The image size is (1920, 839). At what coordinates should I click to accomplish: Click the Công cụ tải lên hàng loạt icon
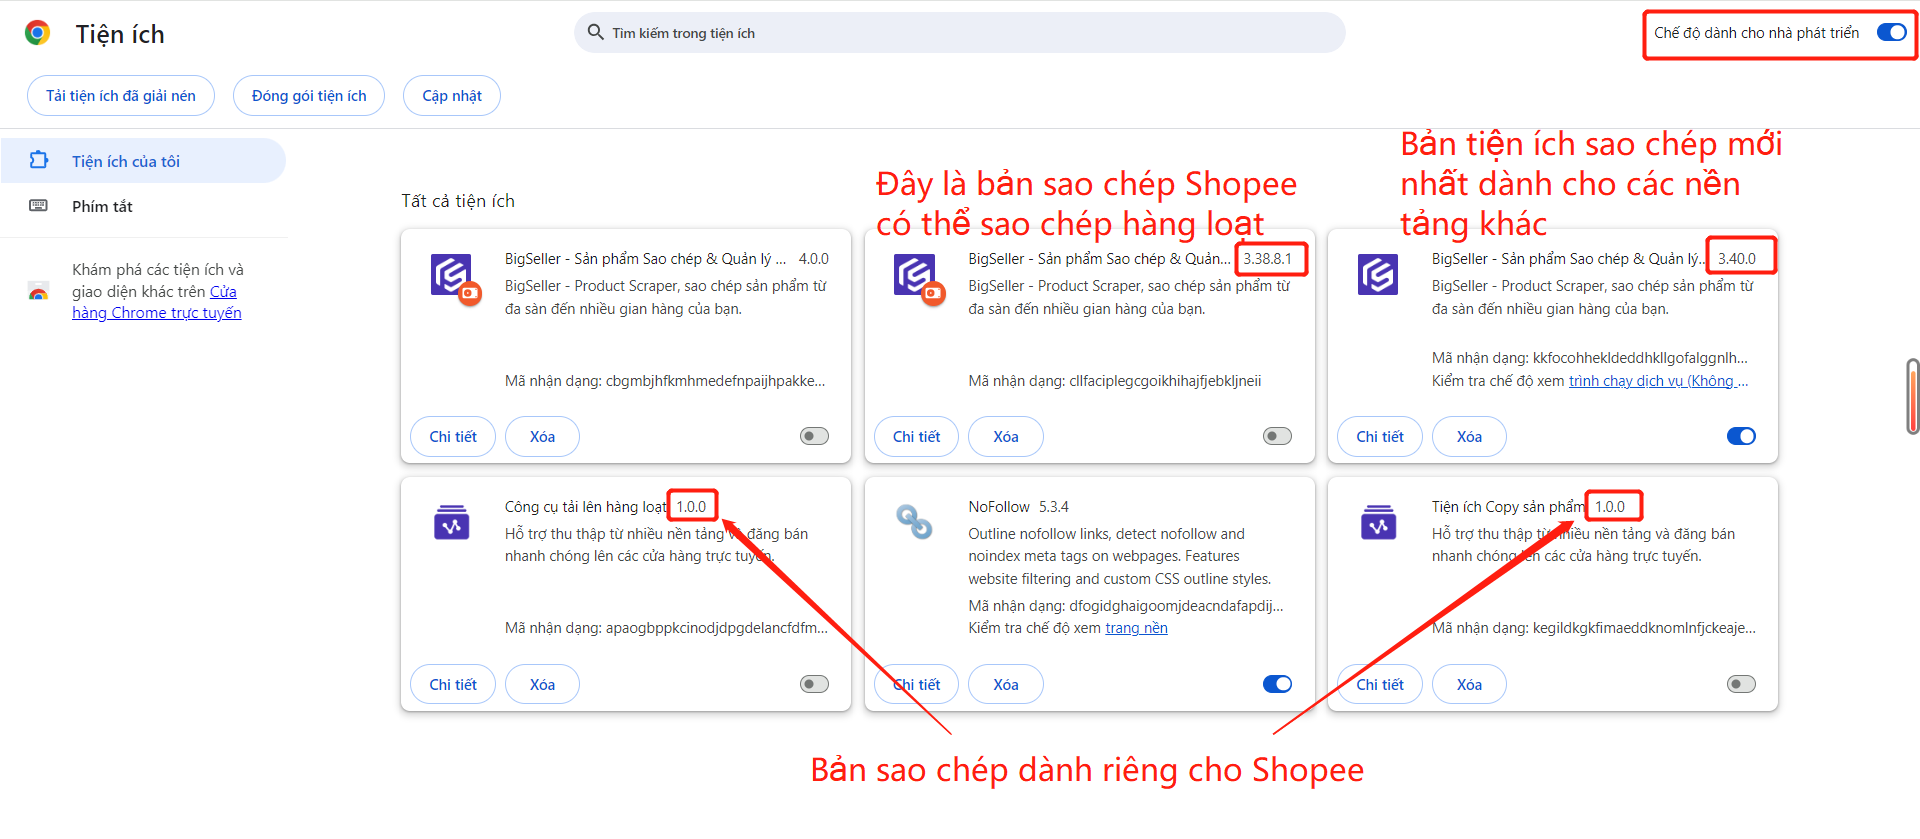451,521
